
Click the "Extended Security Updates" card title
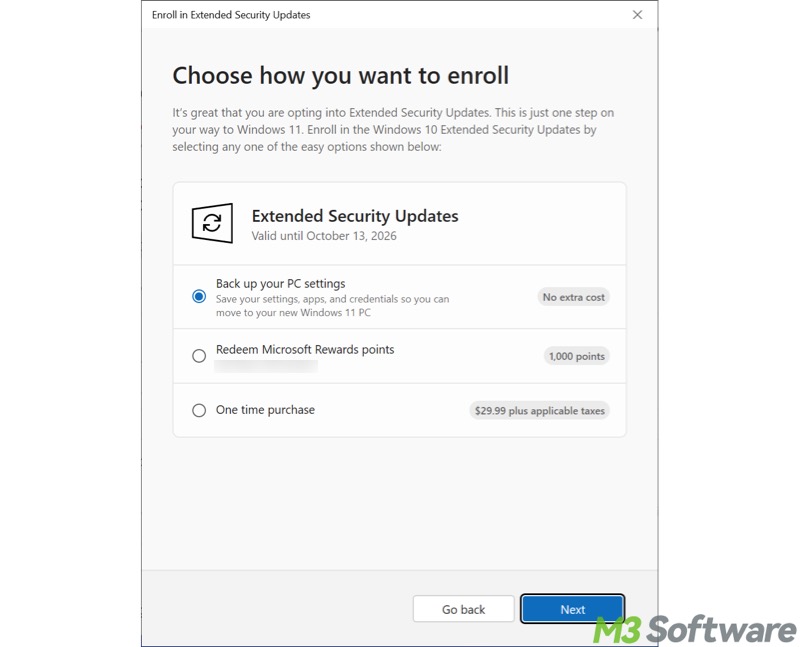pos(355,216)
